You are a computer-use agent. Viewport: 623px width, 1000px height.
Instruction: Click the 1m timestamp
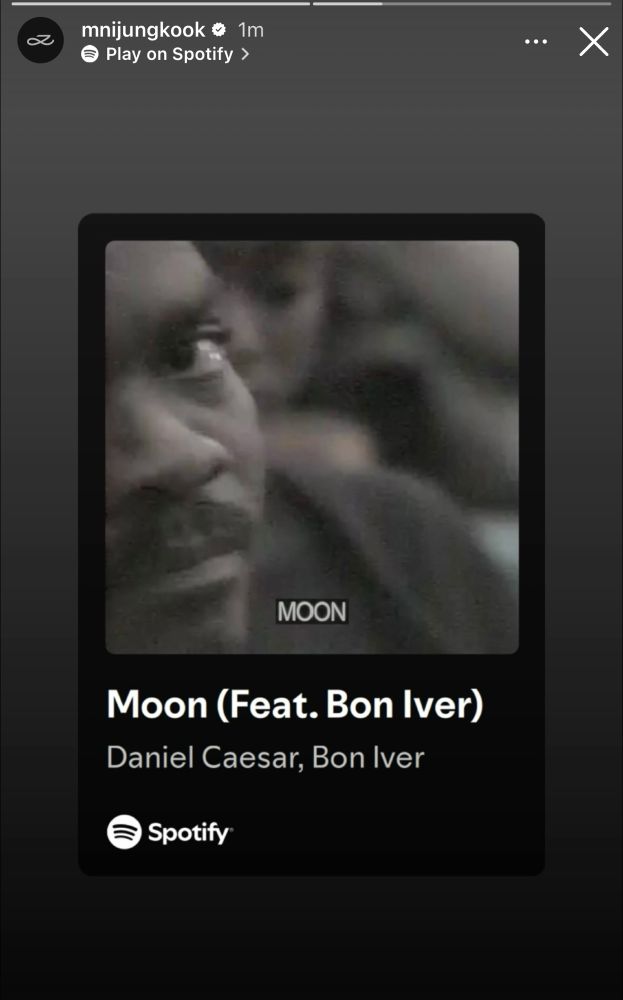click(251, 30)
